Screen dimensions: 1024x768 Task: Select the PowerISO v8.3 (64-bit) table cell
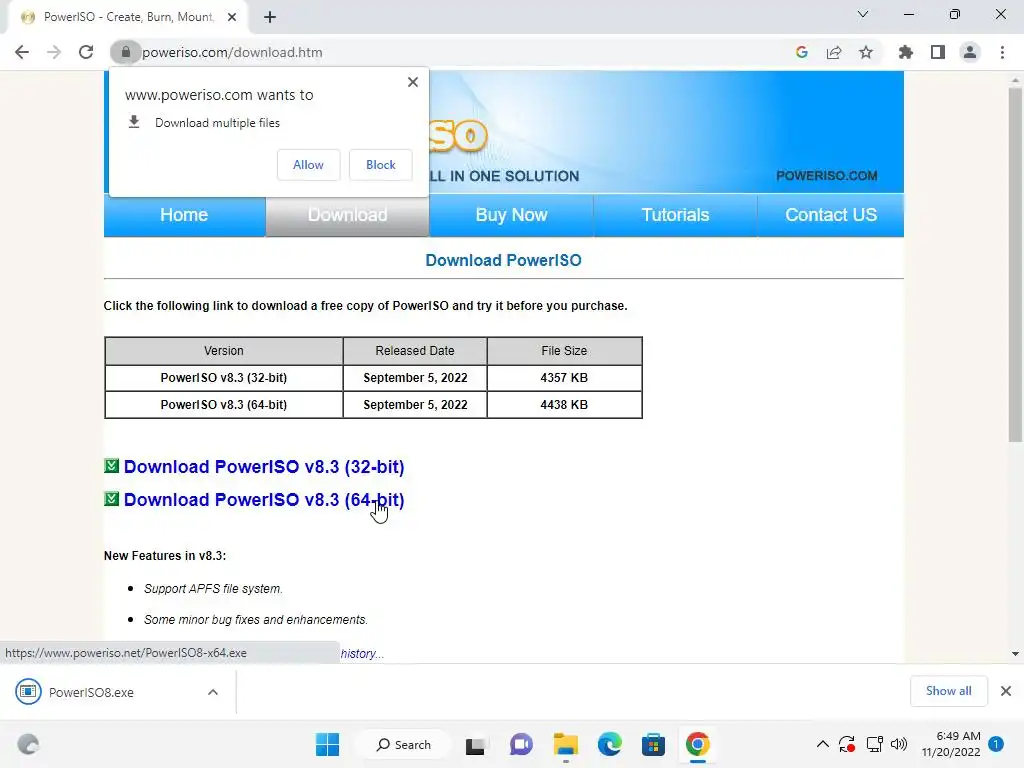tap(224, 405)
